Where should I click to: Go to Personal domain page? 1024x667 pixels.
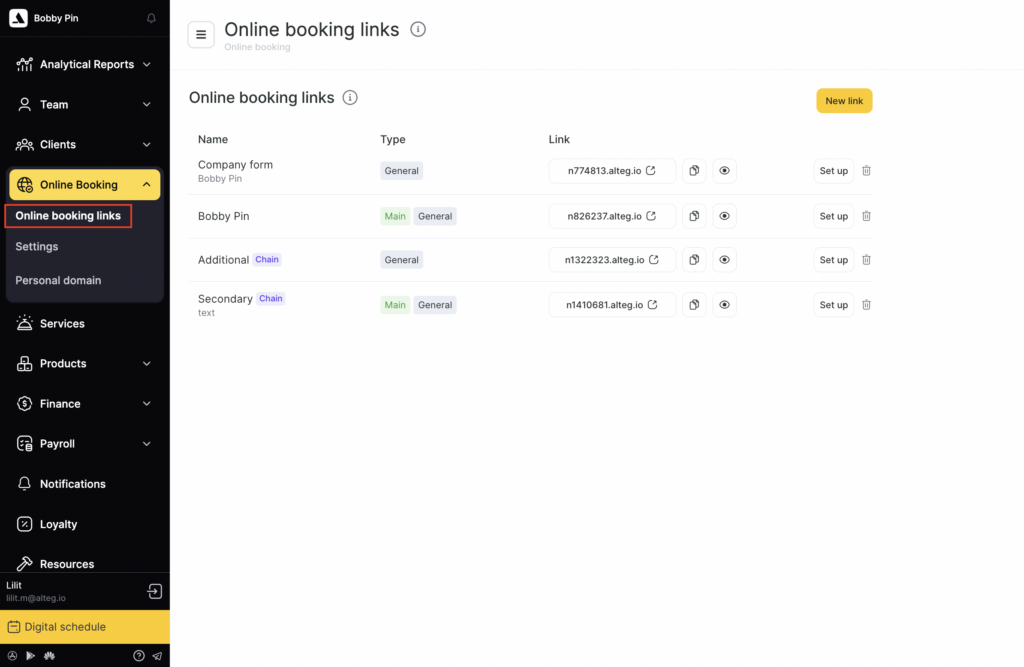point(58,281)
